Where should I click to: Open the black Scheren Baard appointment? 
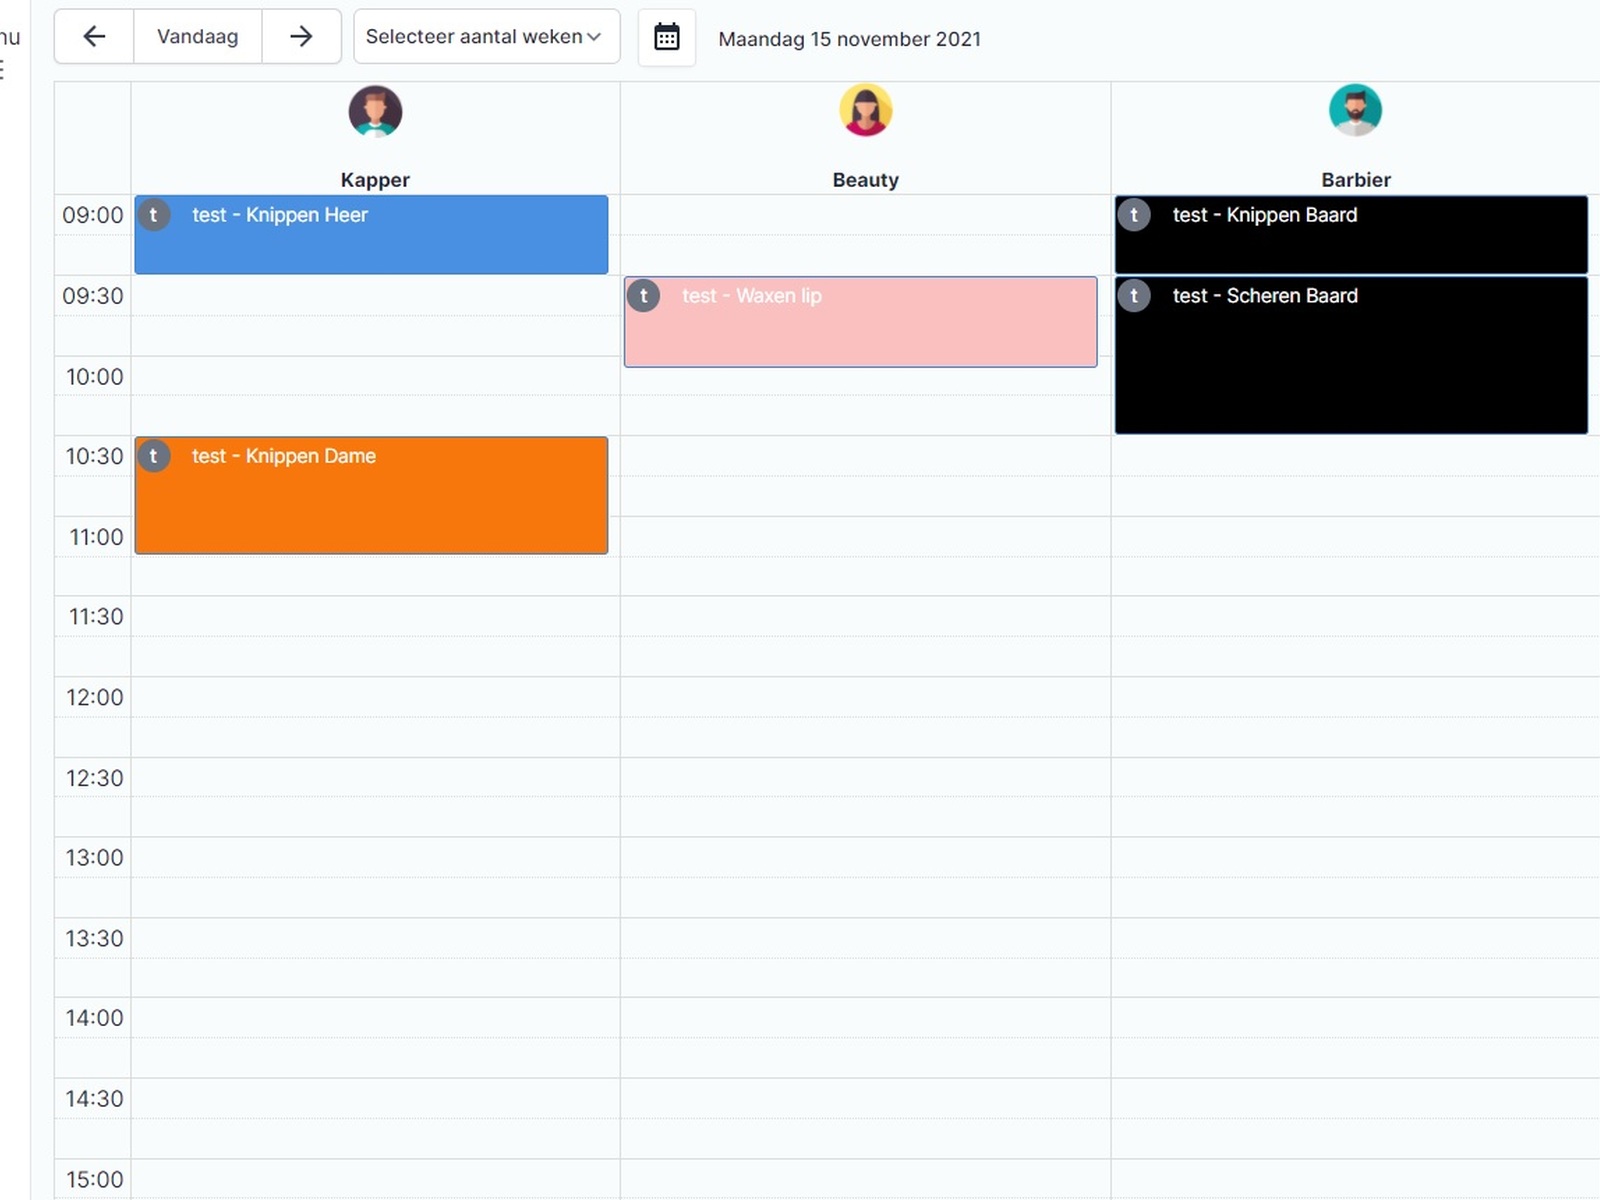1351,355
